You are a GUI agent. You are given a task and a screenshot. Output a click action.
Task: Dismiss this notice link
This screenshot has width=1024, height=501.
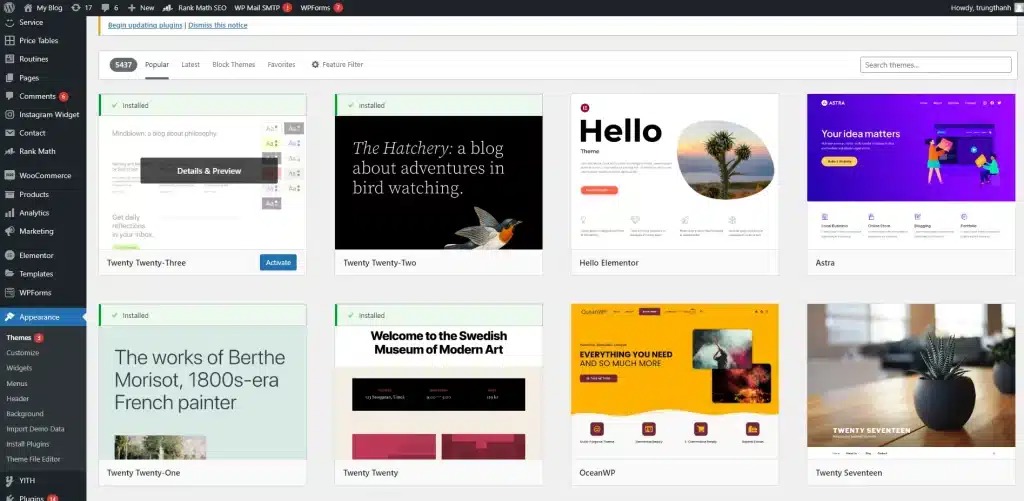pos(215,24)
